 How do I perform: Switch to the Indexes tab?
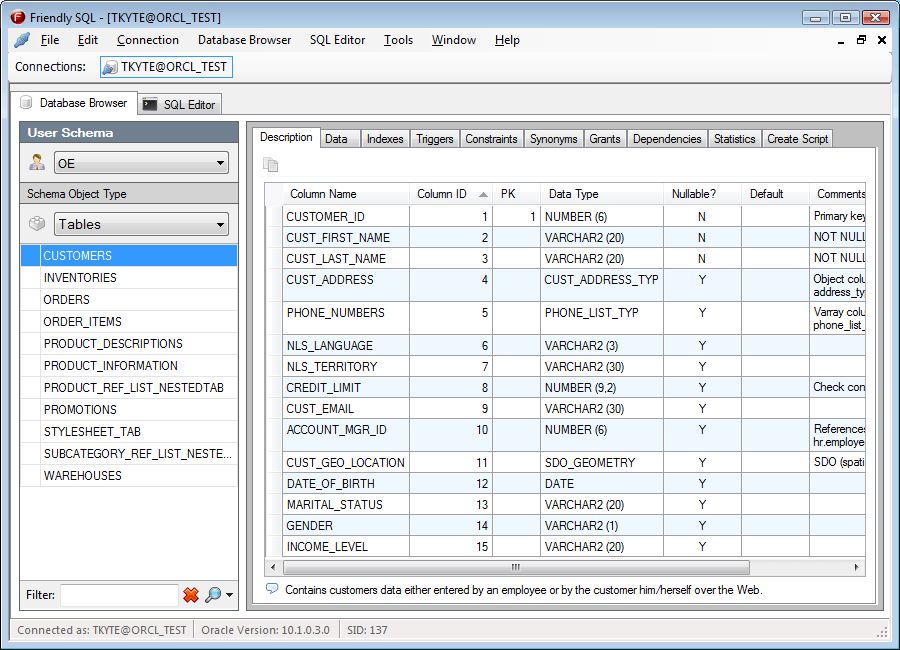pyautogui.click(x=385, y=139)
